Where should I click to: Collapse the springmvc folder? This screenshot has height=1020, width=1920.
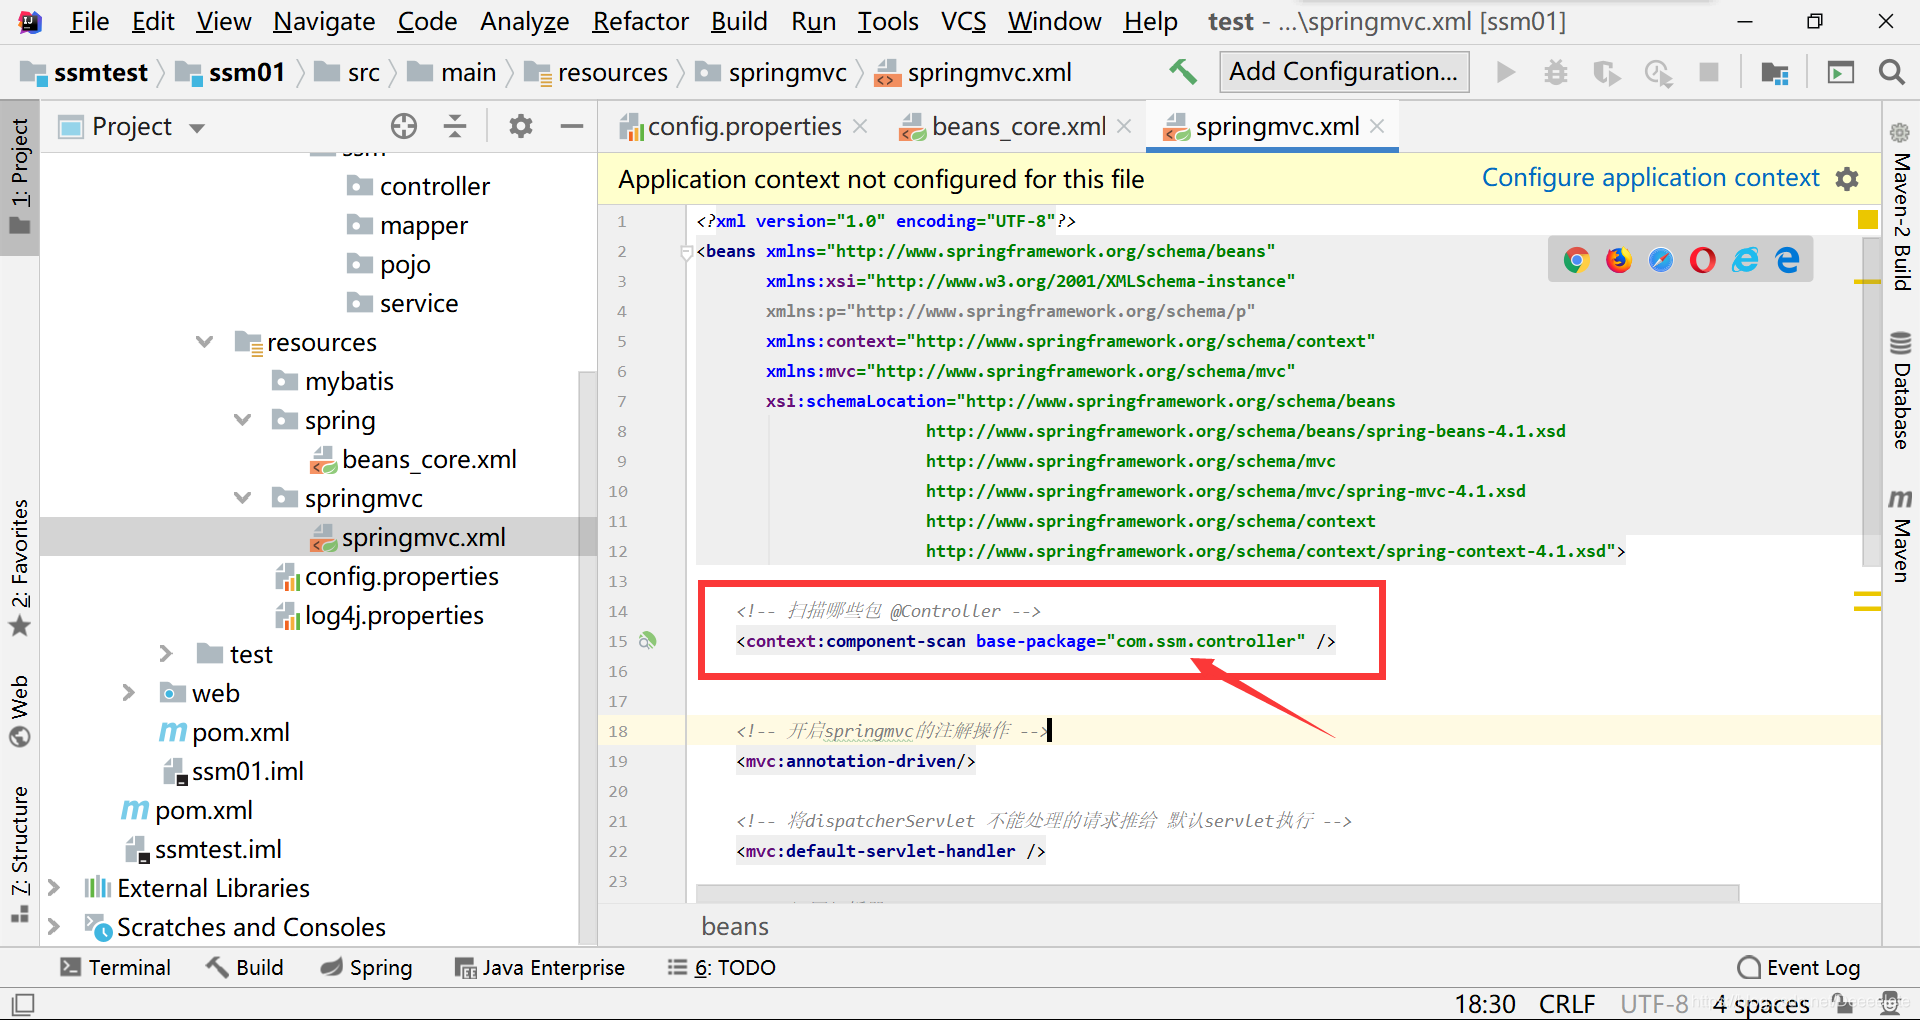[242, 498]
